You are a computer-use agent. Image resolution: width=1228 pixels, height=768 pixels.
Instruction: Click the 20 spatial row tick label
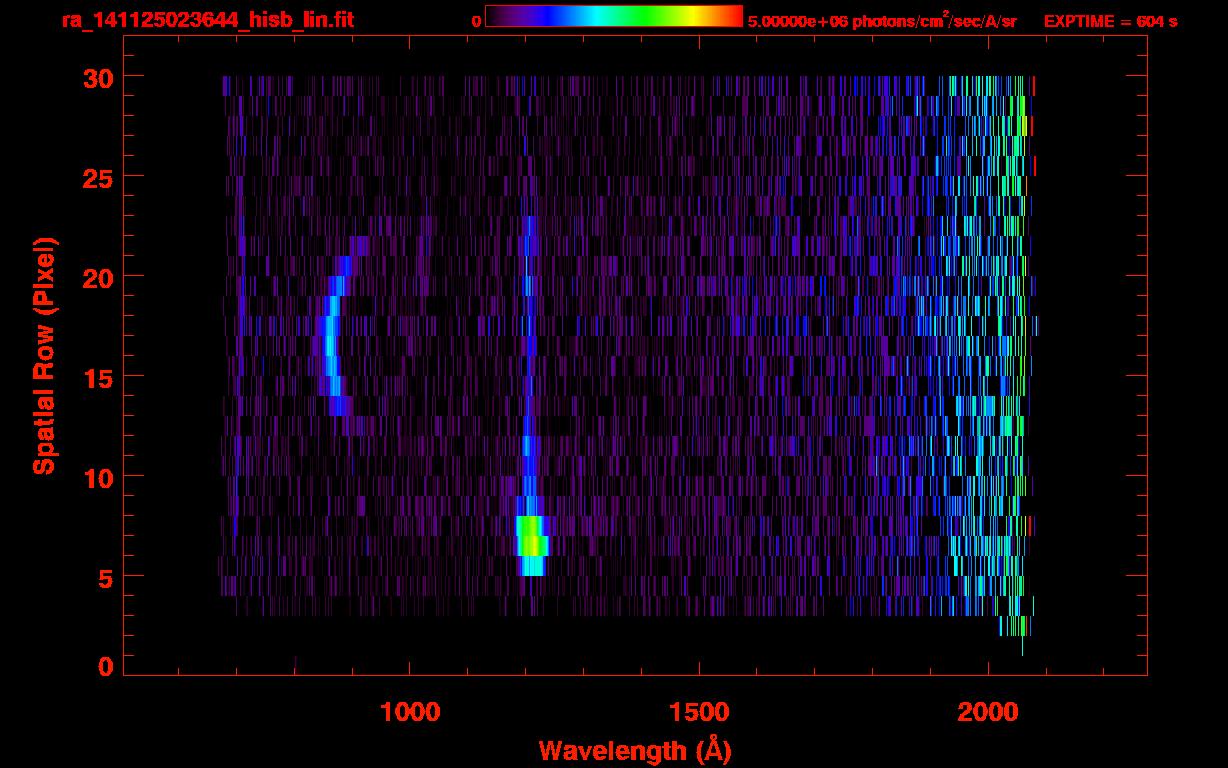99,277
